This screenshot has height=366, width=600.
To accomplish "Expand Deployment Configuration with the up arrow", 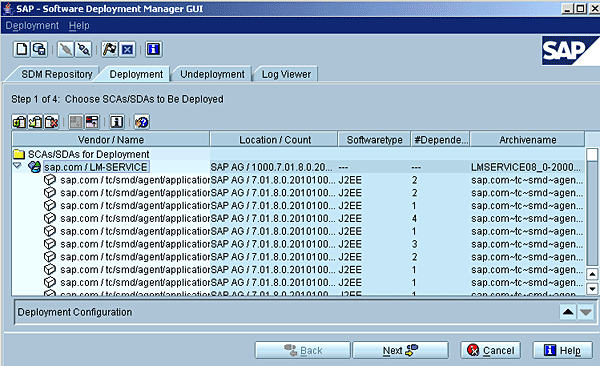I will coord(568,312).
